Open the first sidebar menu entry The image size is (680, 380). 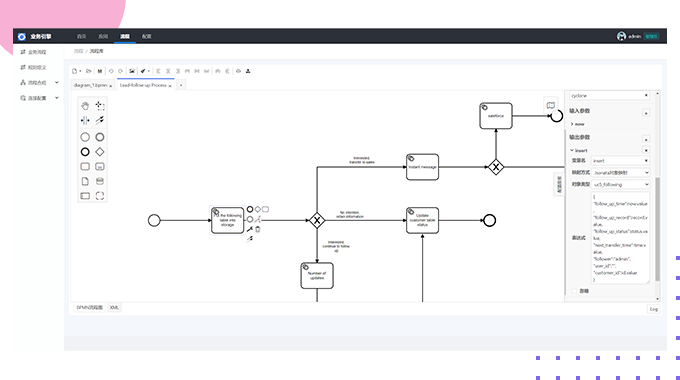pos(33,52)
